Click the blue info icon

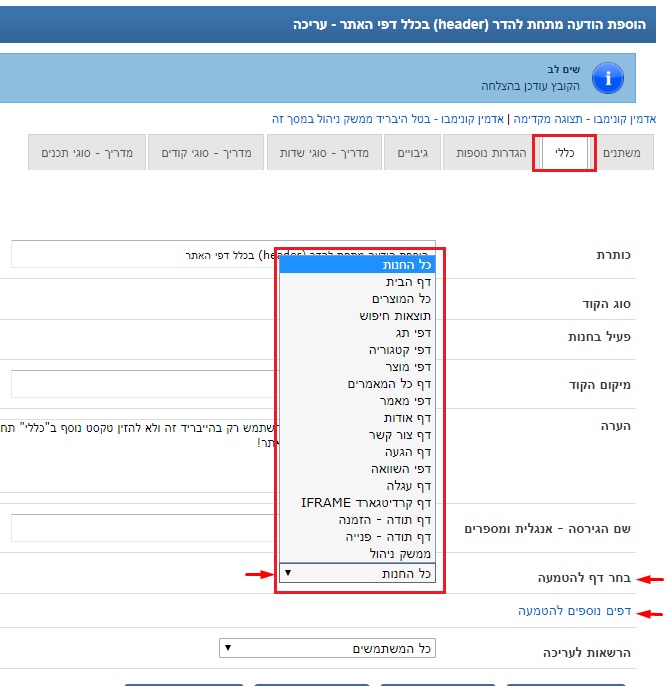coord(608,78)
